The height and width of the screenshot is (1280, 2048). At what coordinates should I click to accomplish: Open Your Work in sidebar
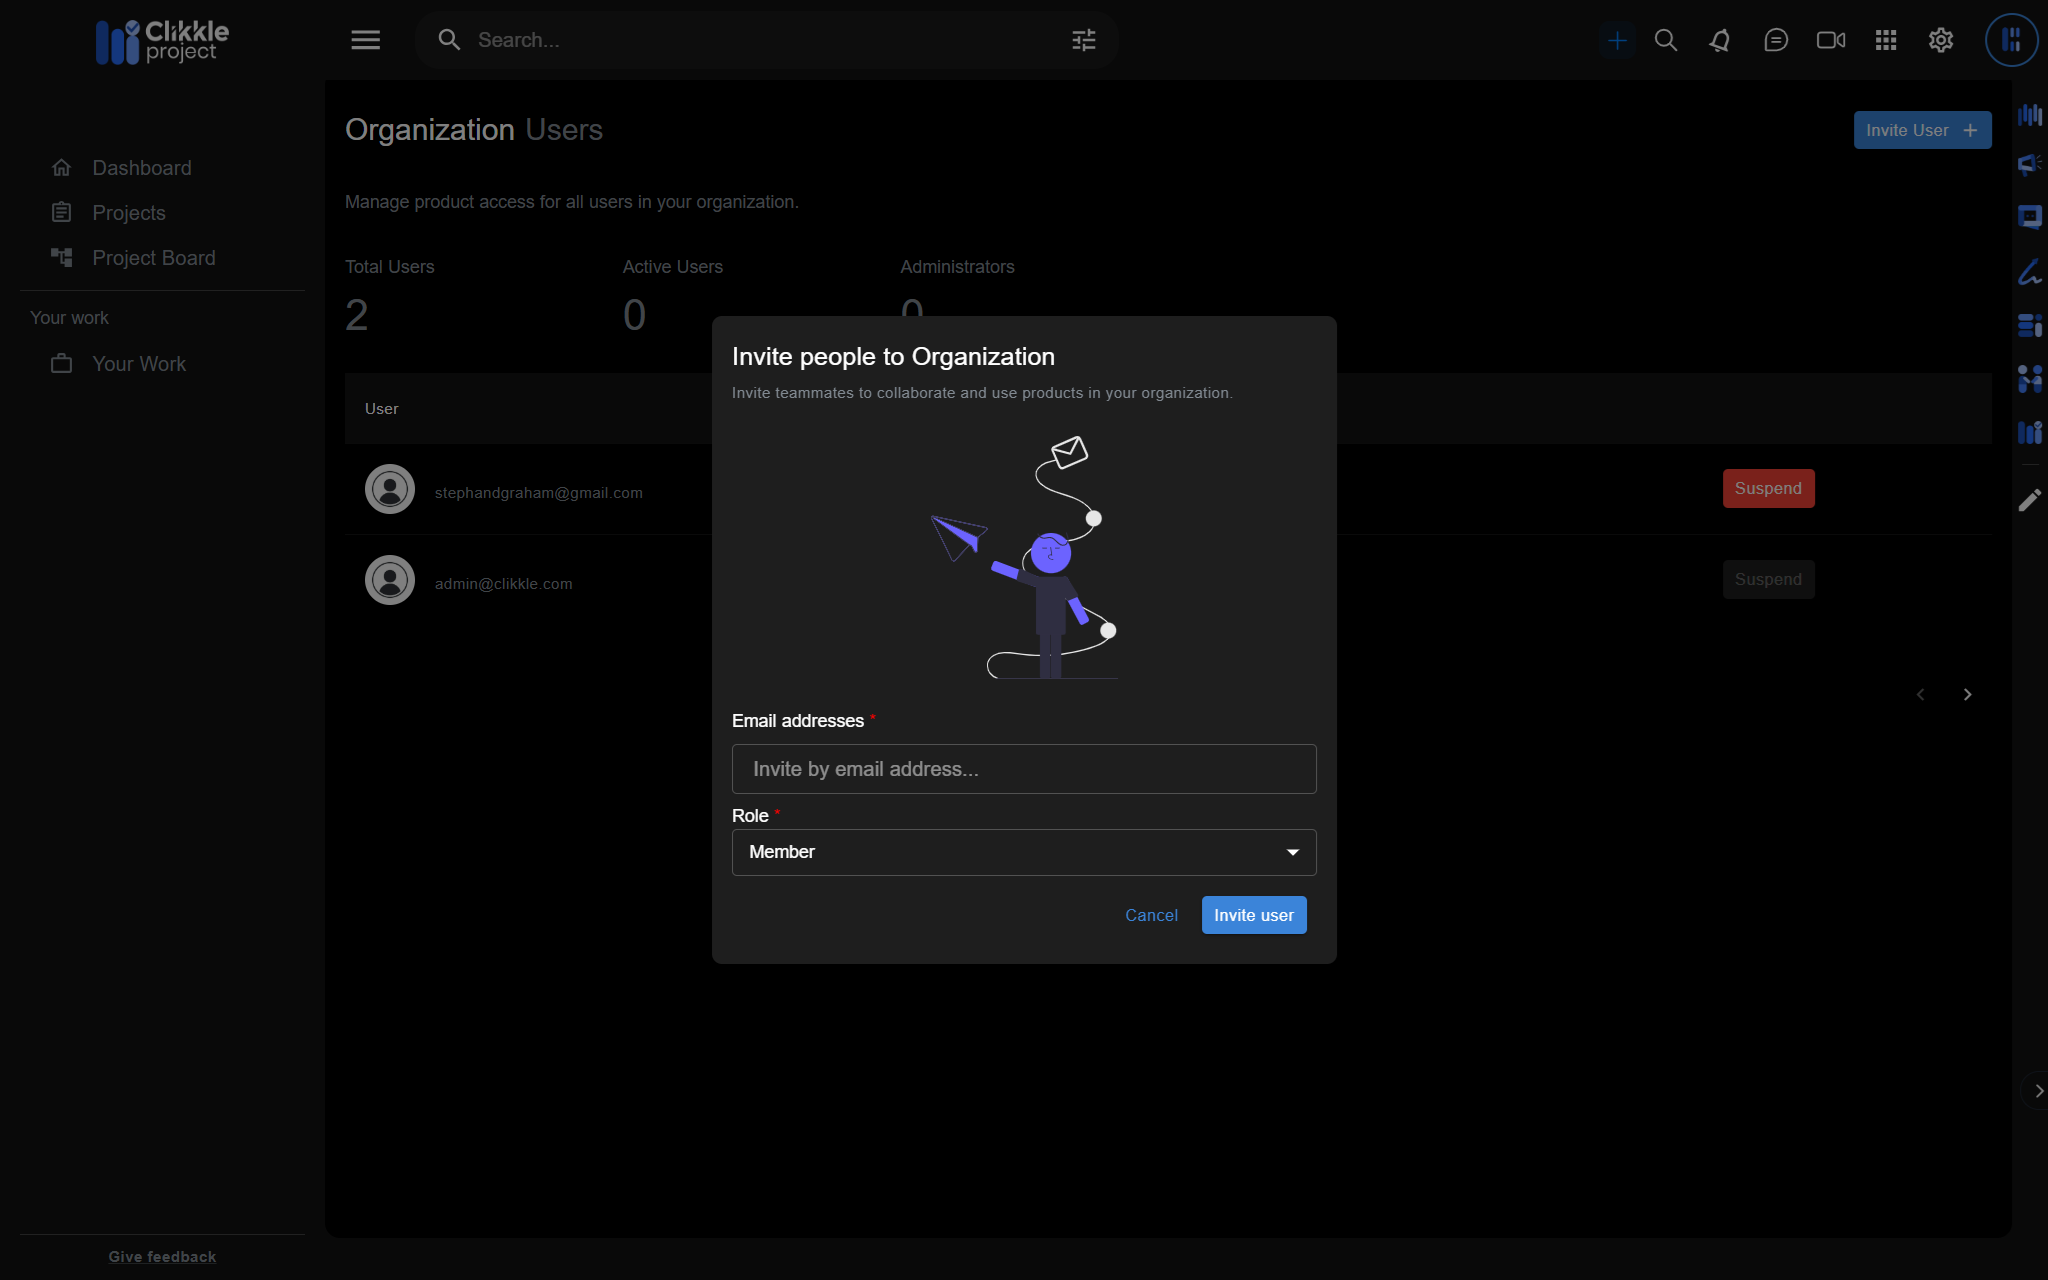pyautogui.click(x=138, y=364)
